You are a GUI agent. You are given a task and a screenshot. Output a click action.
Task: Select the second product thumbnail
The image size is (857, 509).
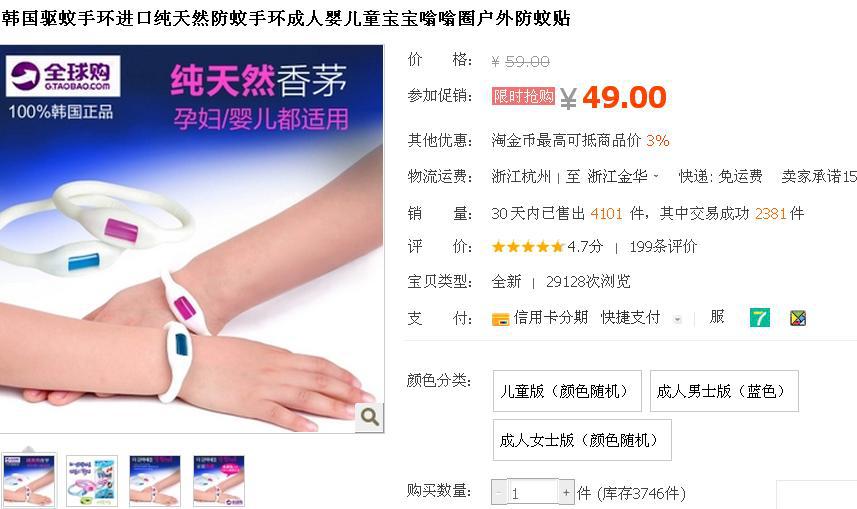pyautogui.click(x=92, y=481)
